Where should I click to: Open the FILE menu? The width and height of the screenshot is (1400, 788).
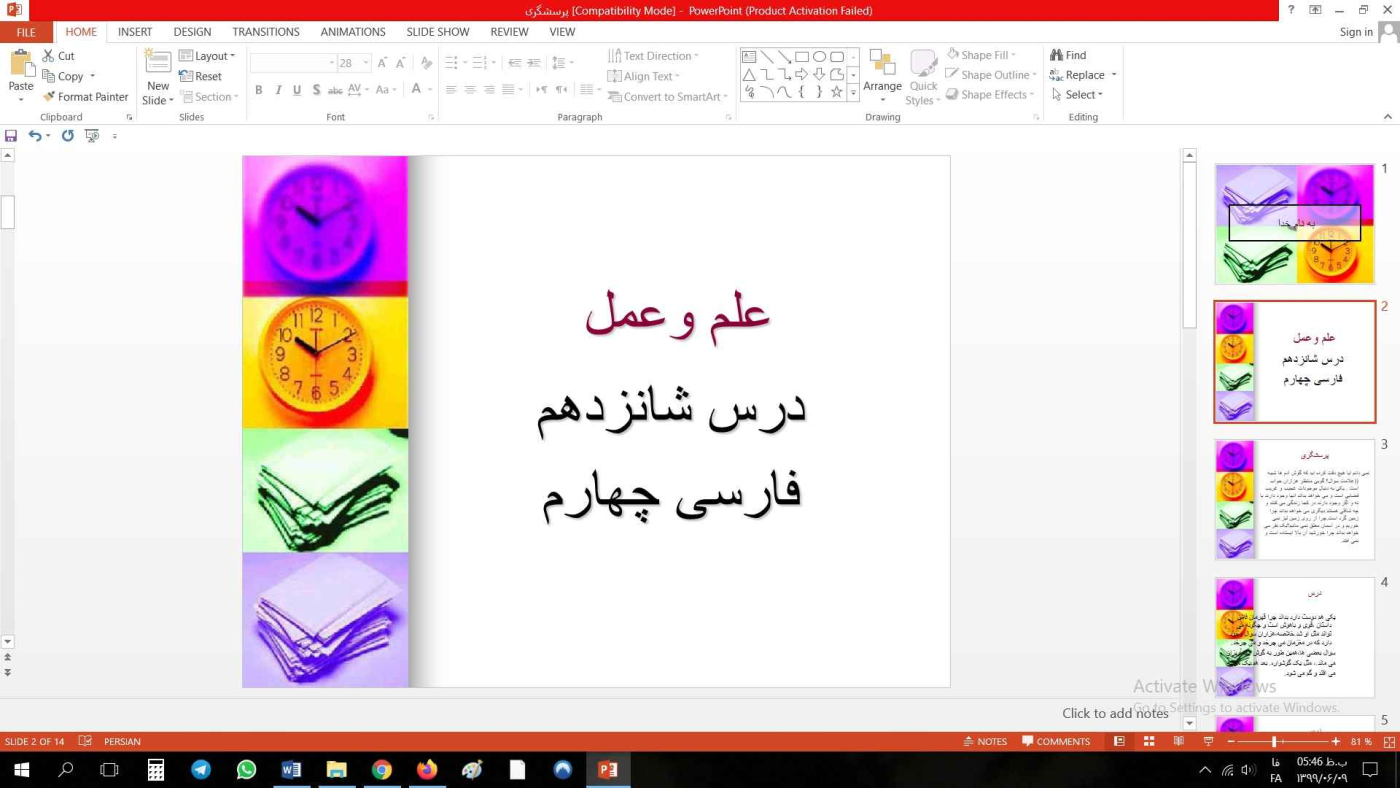[x=26, y=32]
